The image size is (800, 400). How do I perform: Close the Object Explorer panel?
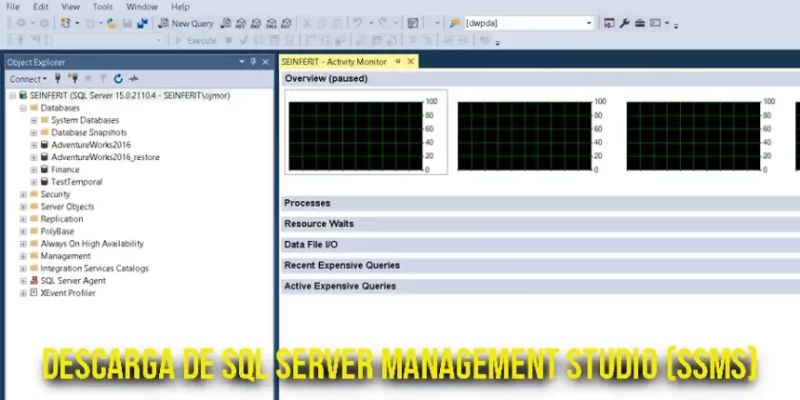pos(265,62)
